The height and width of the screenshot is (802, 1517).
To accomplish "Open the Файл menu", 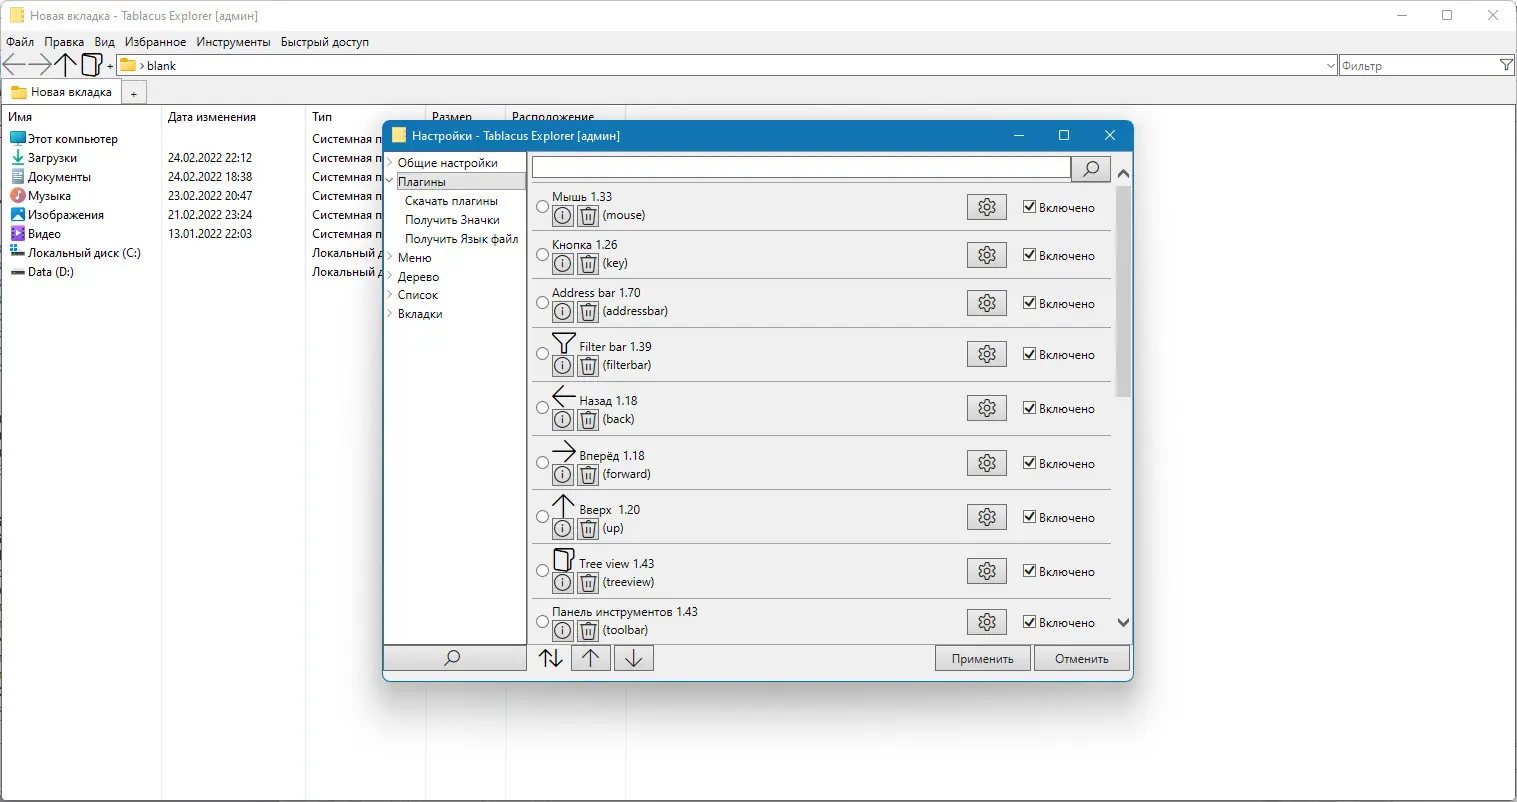I will click(x=20, y=42).
